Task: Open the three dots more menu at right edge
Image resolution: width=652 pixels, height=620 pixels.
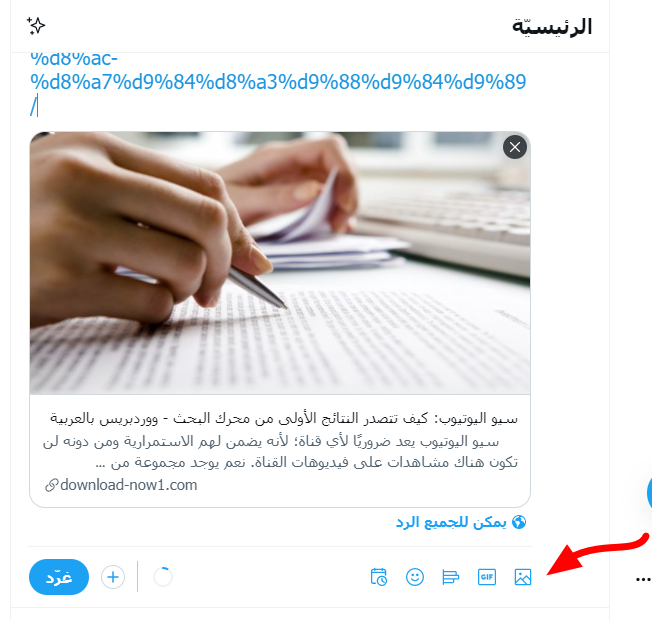Action: coord(643,579)
